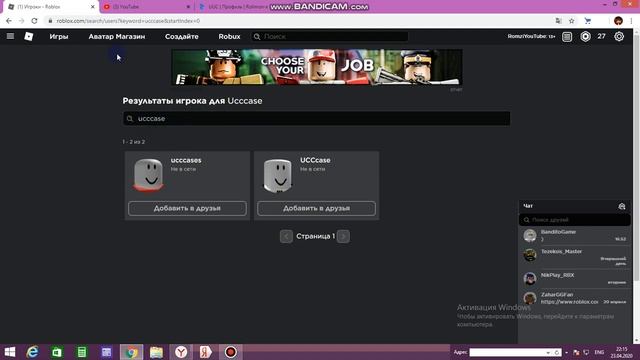Focus the chat friend search field
The image size is (640, 360).
(575, 220)
